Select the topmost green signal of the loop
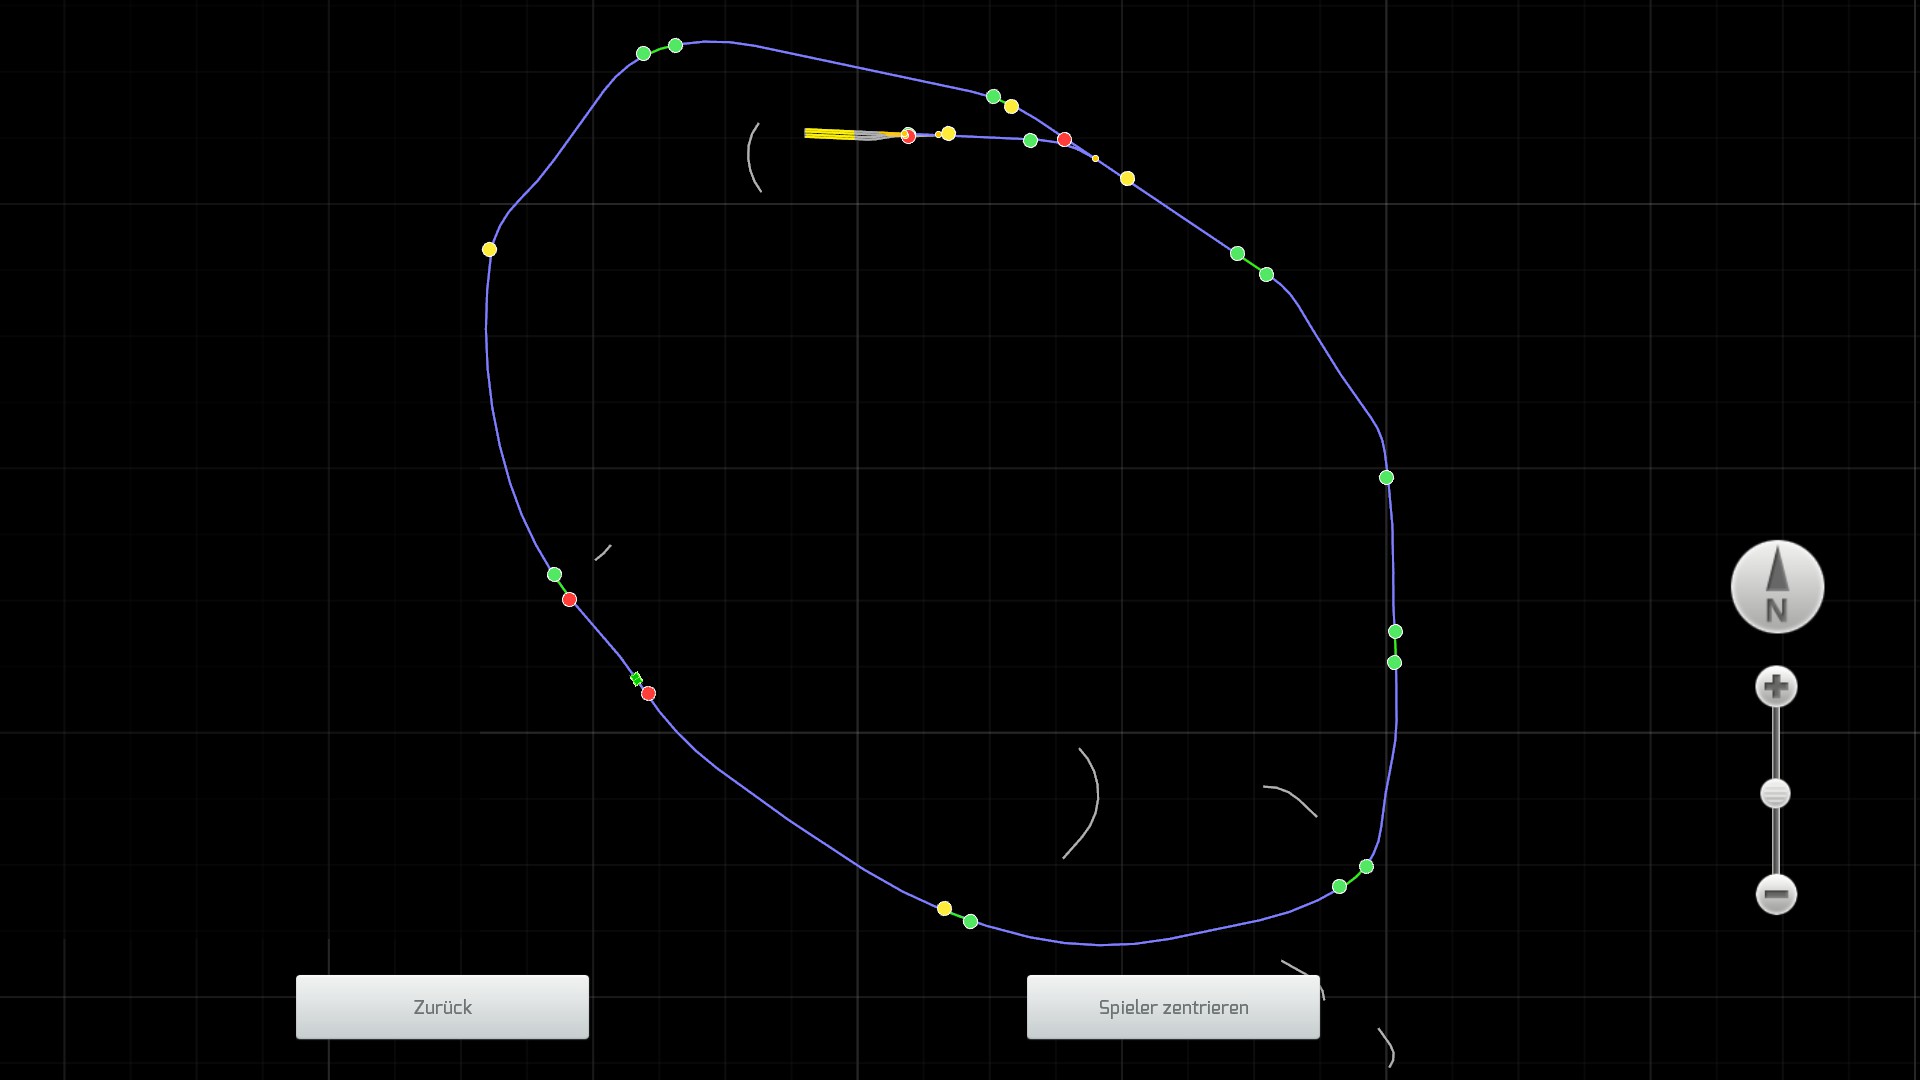1920x1080 pixels. pos(675,45)
